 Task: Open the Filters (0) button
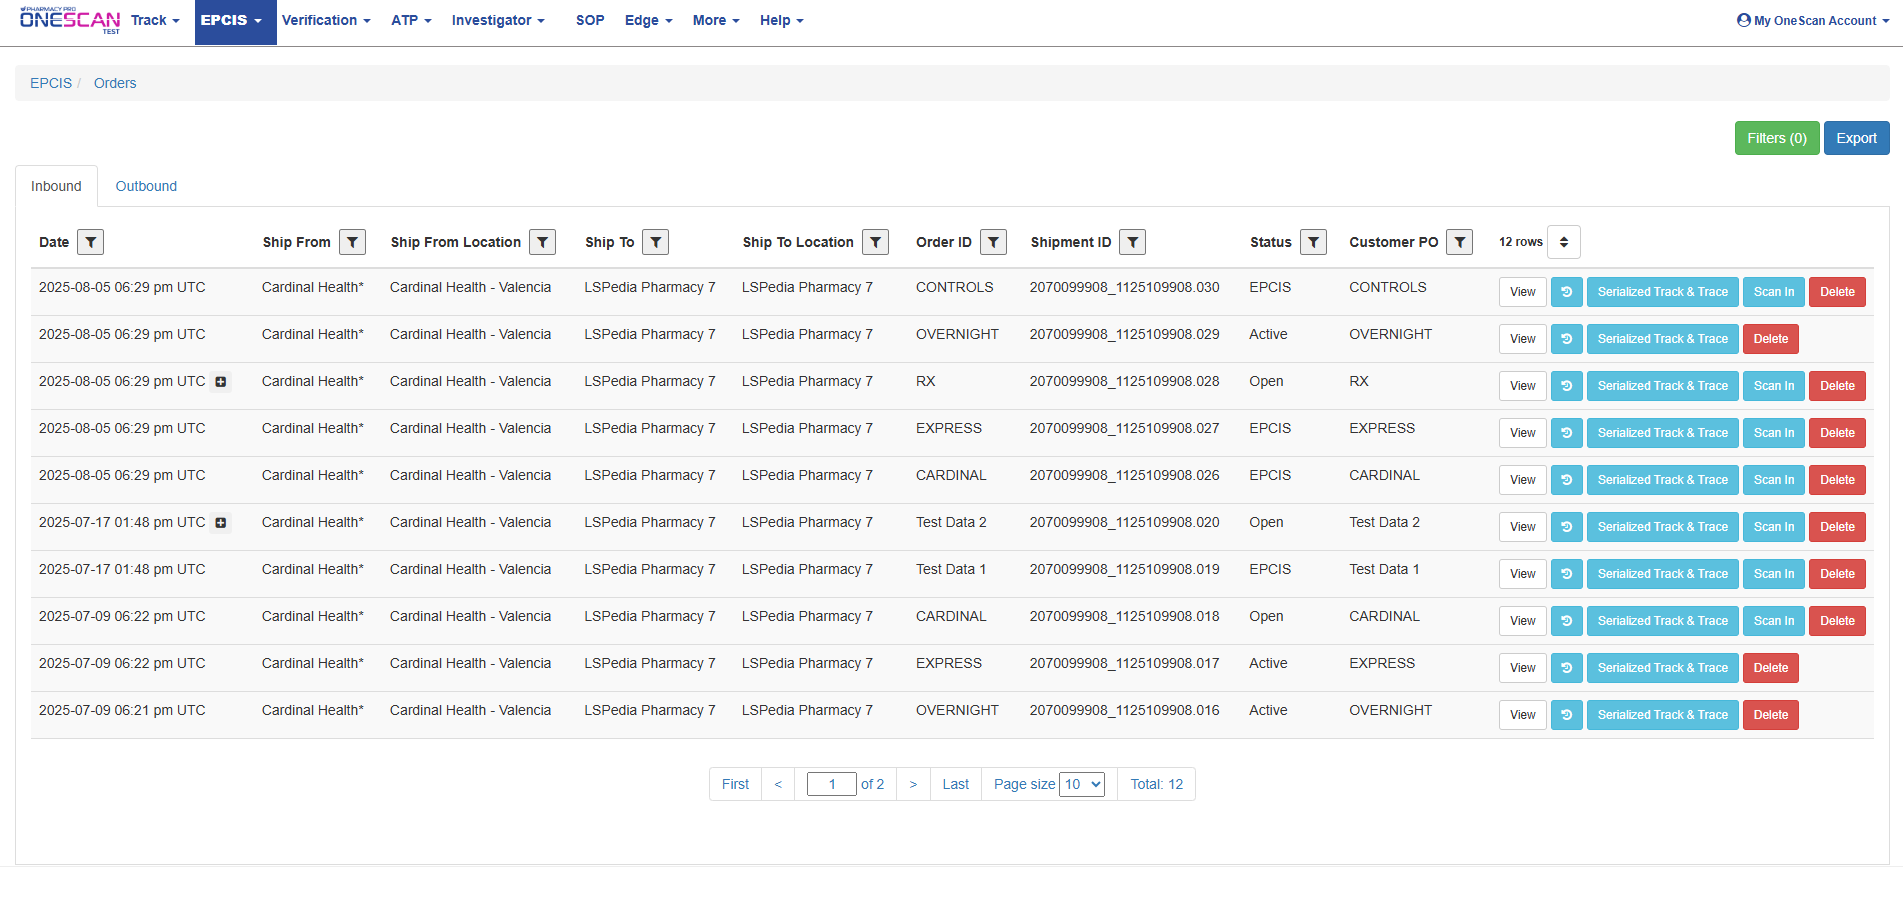(1777, 138)
